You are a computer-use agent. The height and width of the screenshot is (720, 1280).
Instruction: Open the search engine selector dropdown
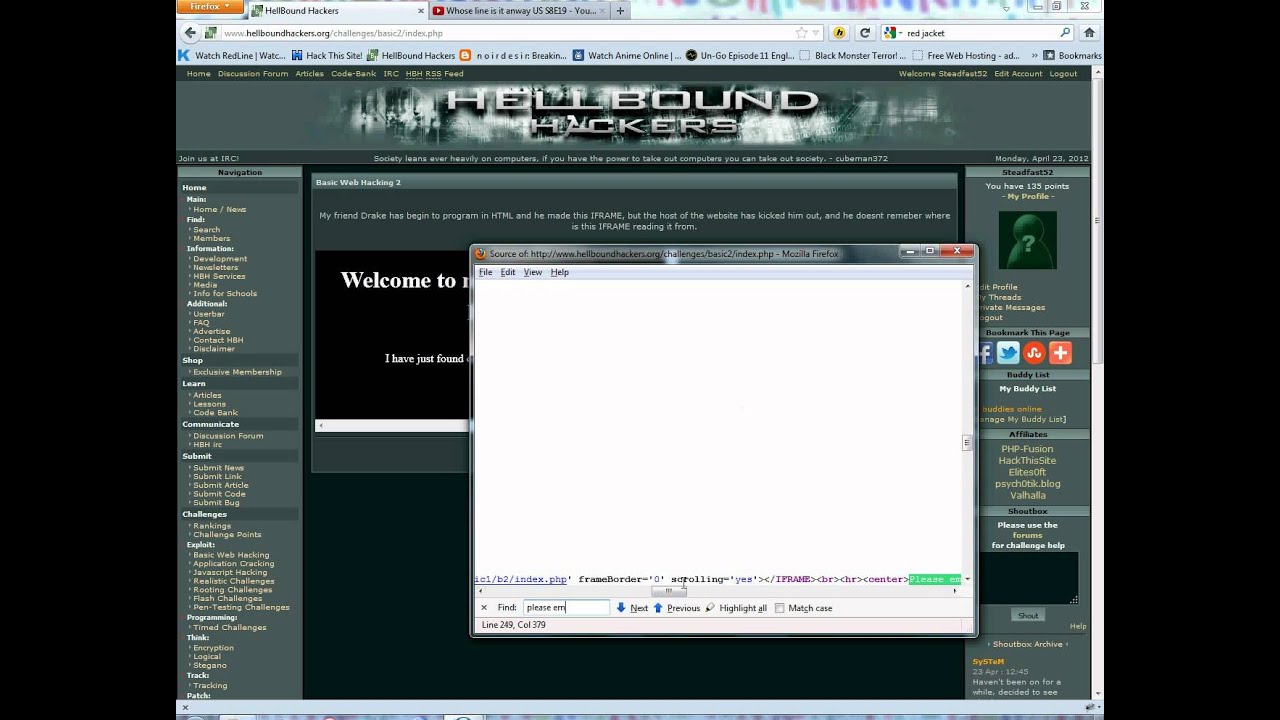892,33
